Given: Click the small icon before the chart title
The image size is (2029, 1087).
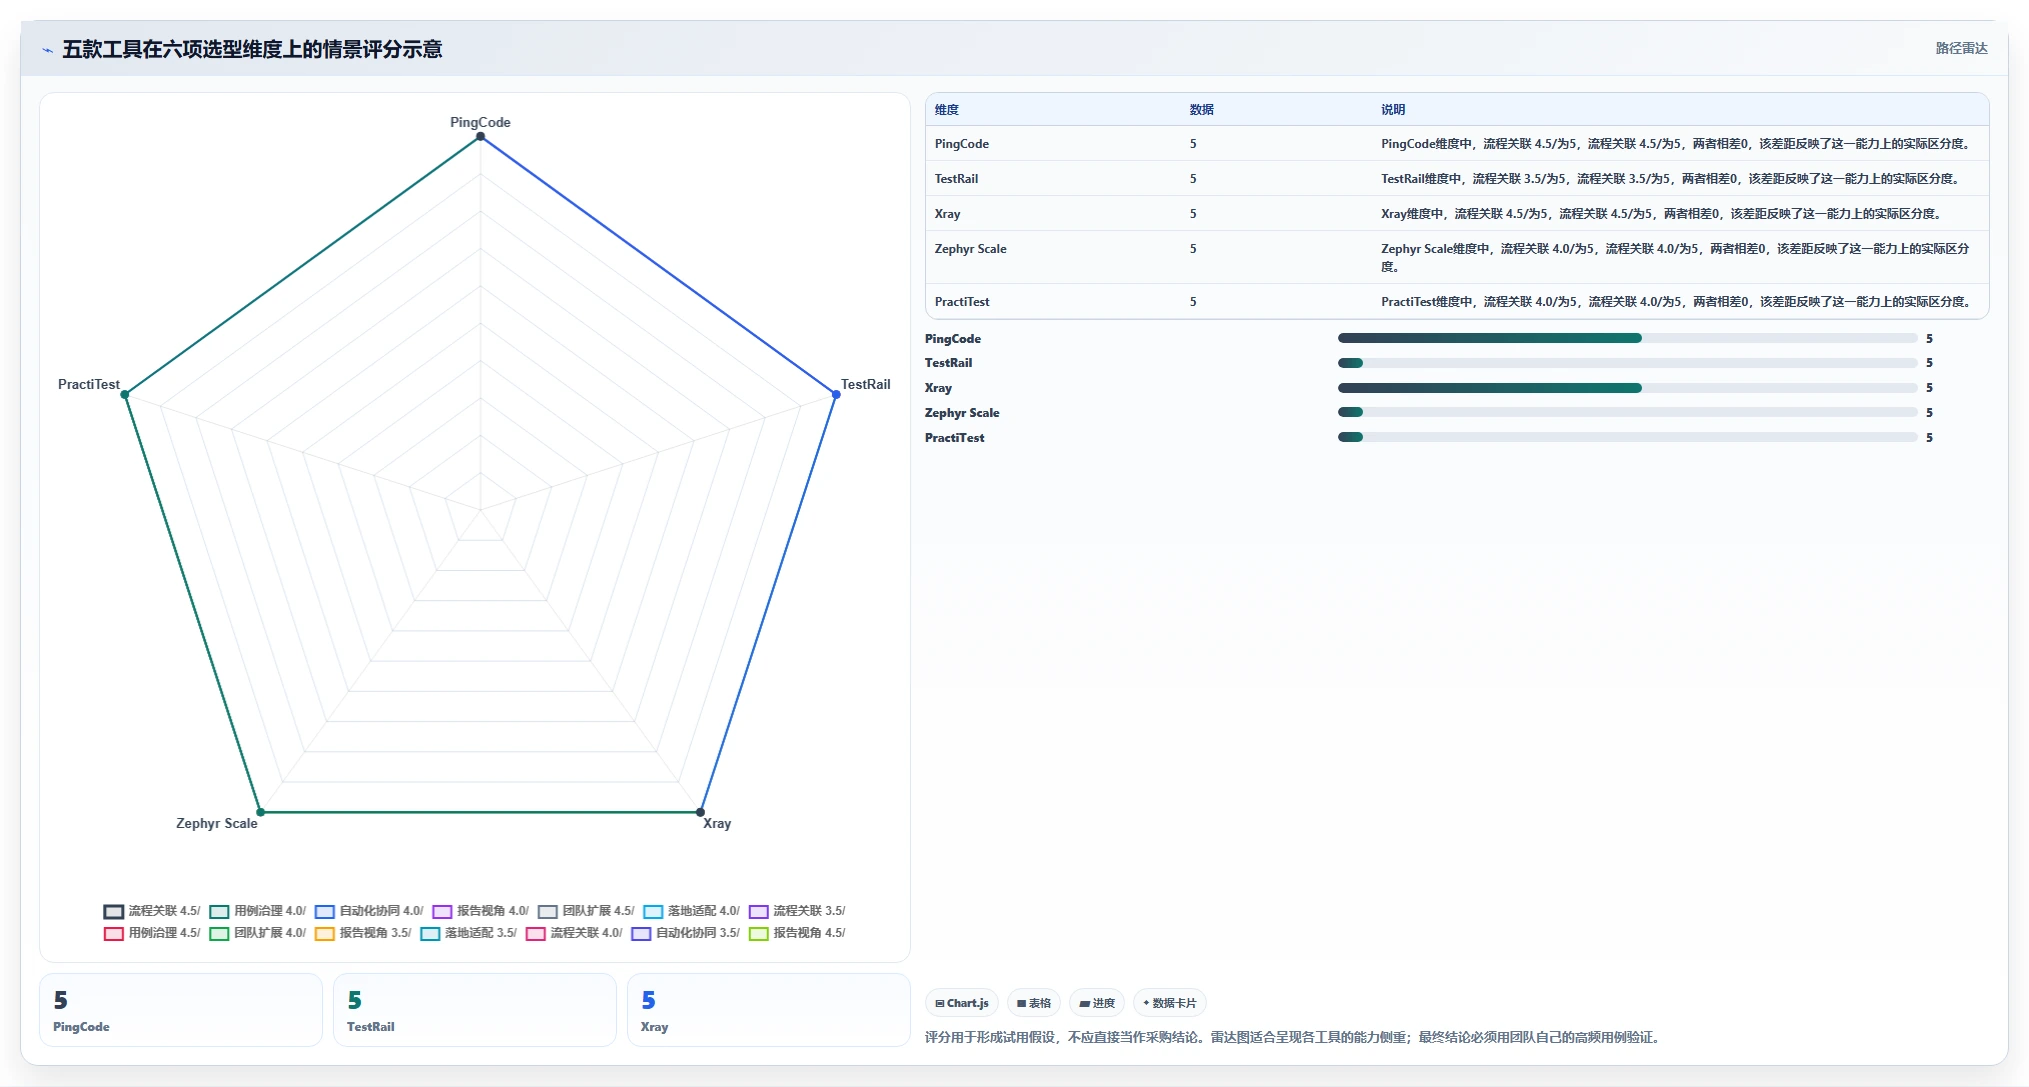Looking at the screenshot, I should [47, 50].
